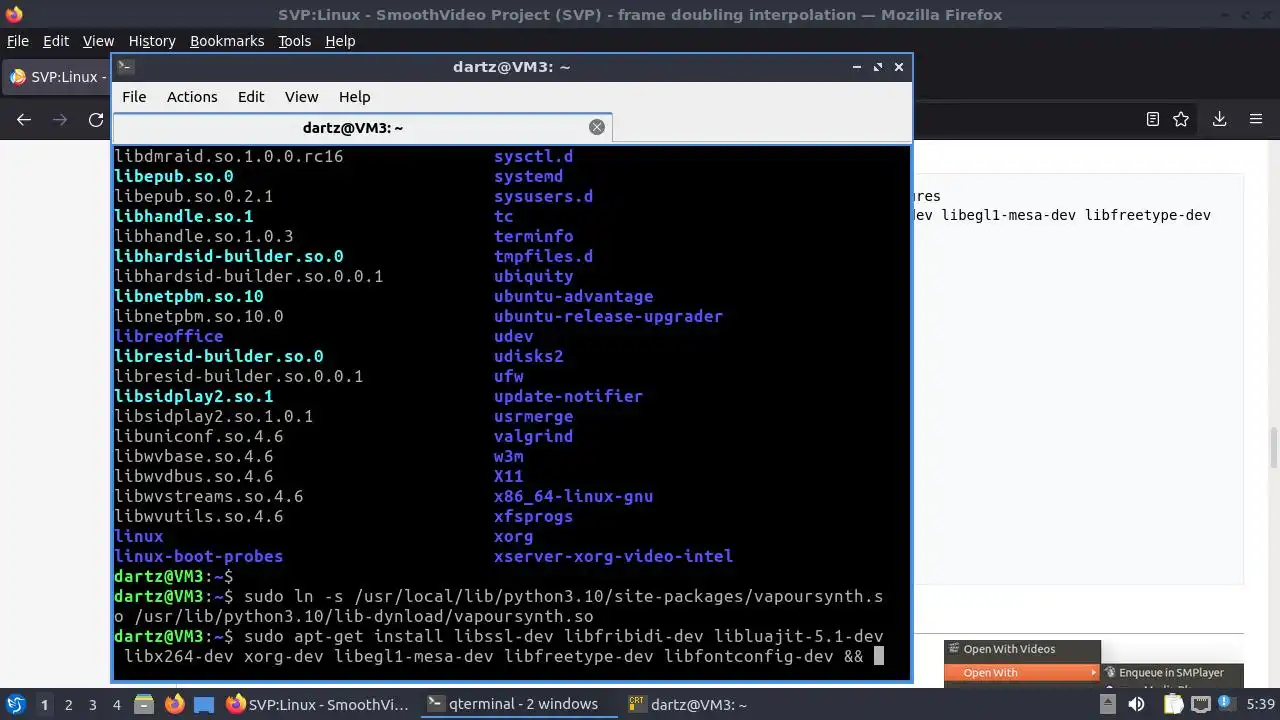Reload the Firefox page
The height and width of the screenshot is (720, 1280).
[96, 119]
